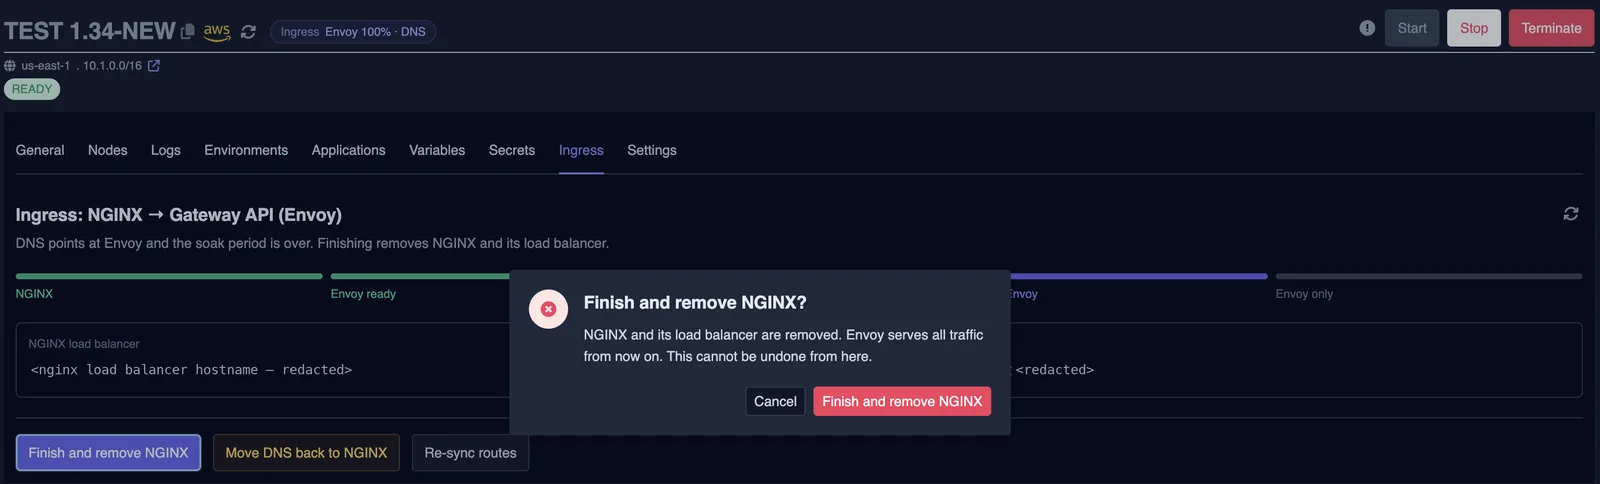The image size is (1600, 484).
Task: Click the nginx load balancer hostname text
Action: tap(191, 370)
